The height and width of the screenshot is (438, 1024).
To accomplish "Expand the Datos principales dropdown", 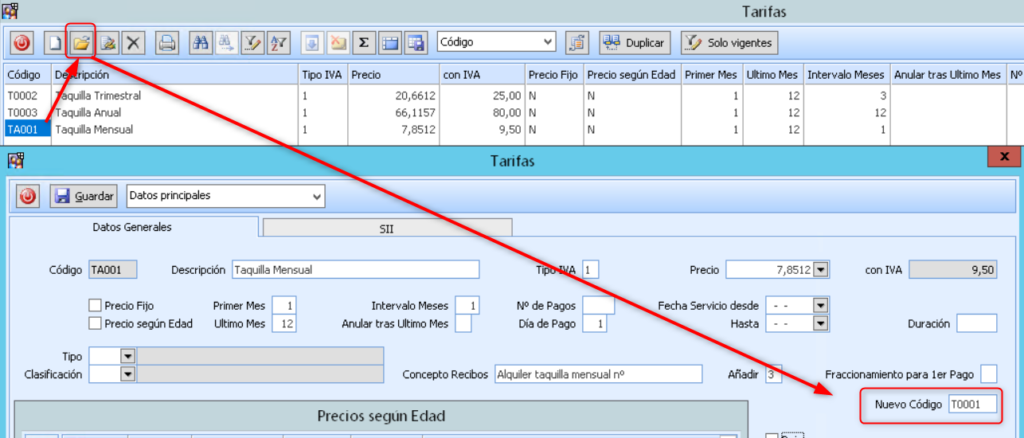I will (x=317, y=196).
